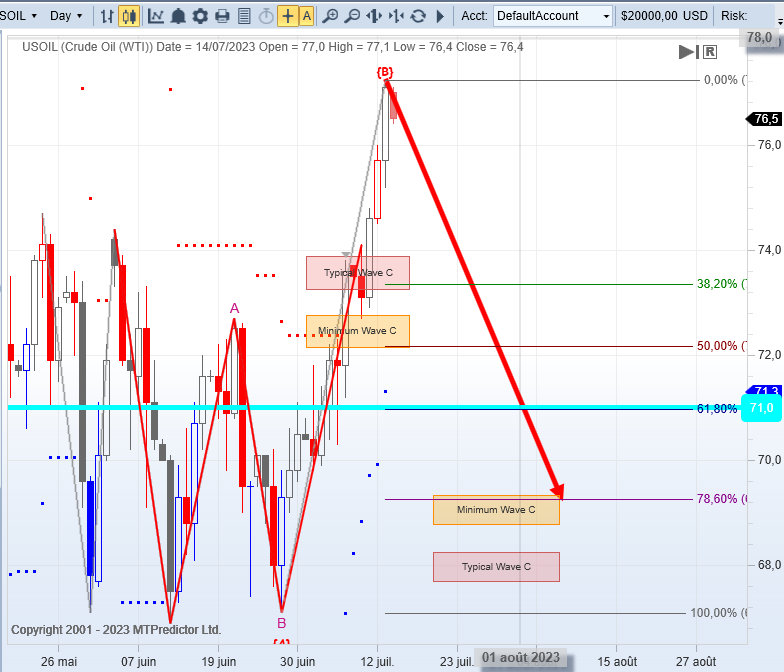
Task: Expand the toolbar overflow arrow
Action: [780, 22]
